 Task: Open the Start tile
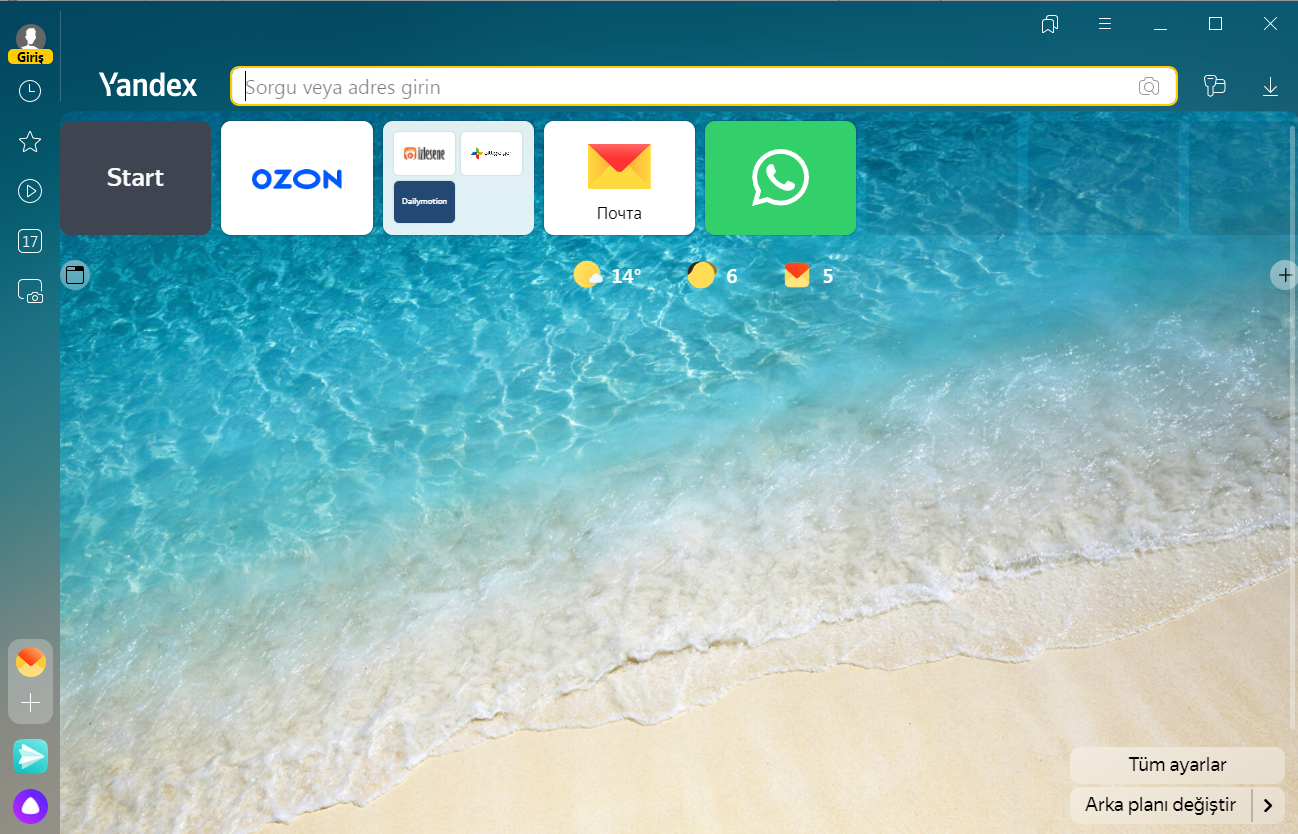tap(136, 178)
